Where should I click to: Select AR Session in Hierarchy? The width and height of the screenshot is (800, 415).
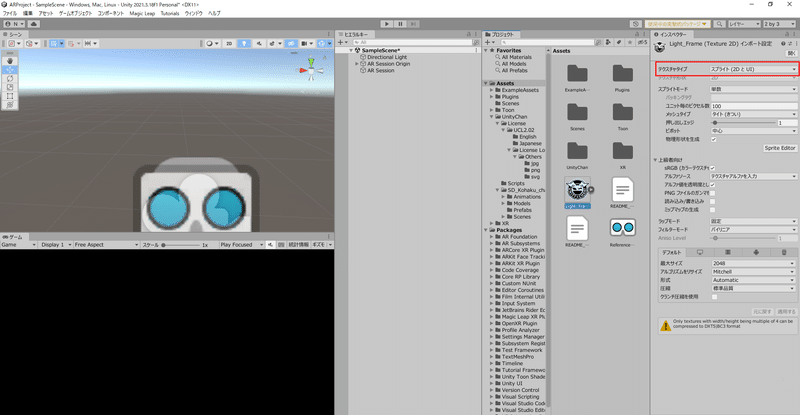381,70
